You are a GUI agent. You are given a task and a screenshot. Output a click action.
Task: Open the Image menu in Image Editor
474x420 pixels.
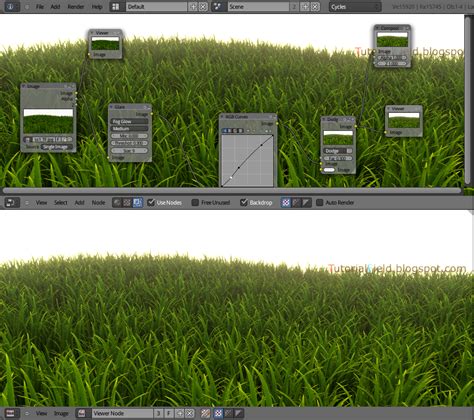(x=61, y=413)
